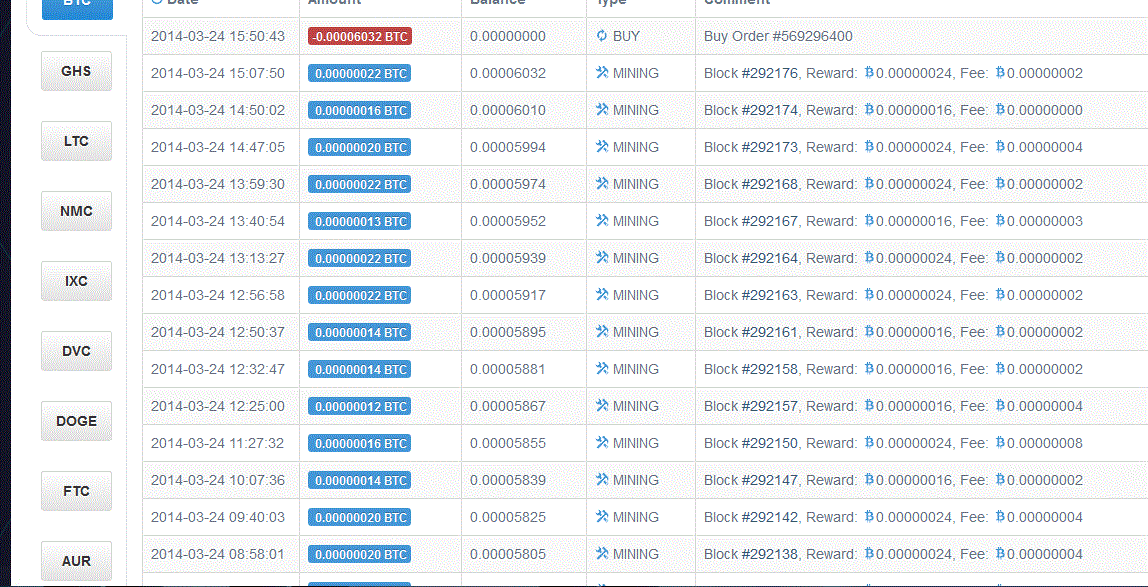This screenshot has width=1148, height=587.
Task: Open the DVC currency tab
Action: click(76, 351)
